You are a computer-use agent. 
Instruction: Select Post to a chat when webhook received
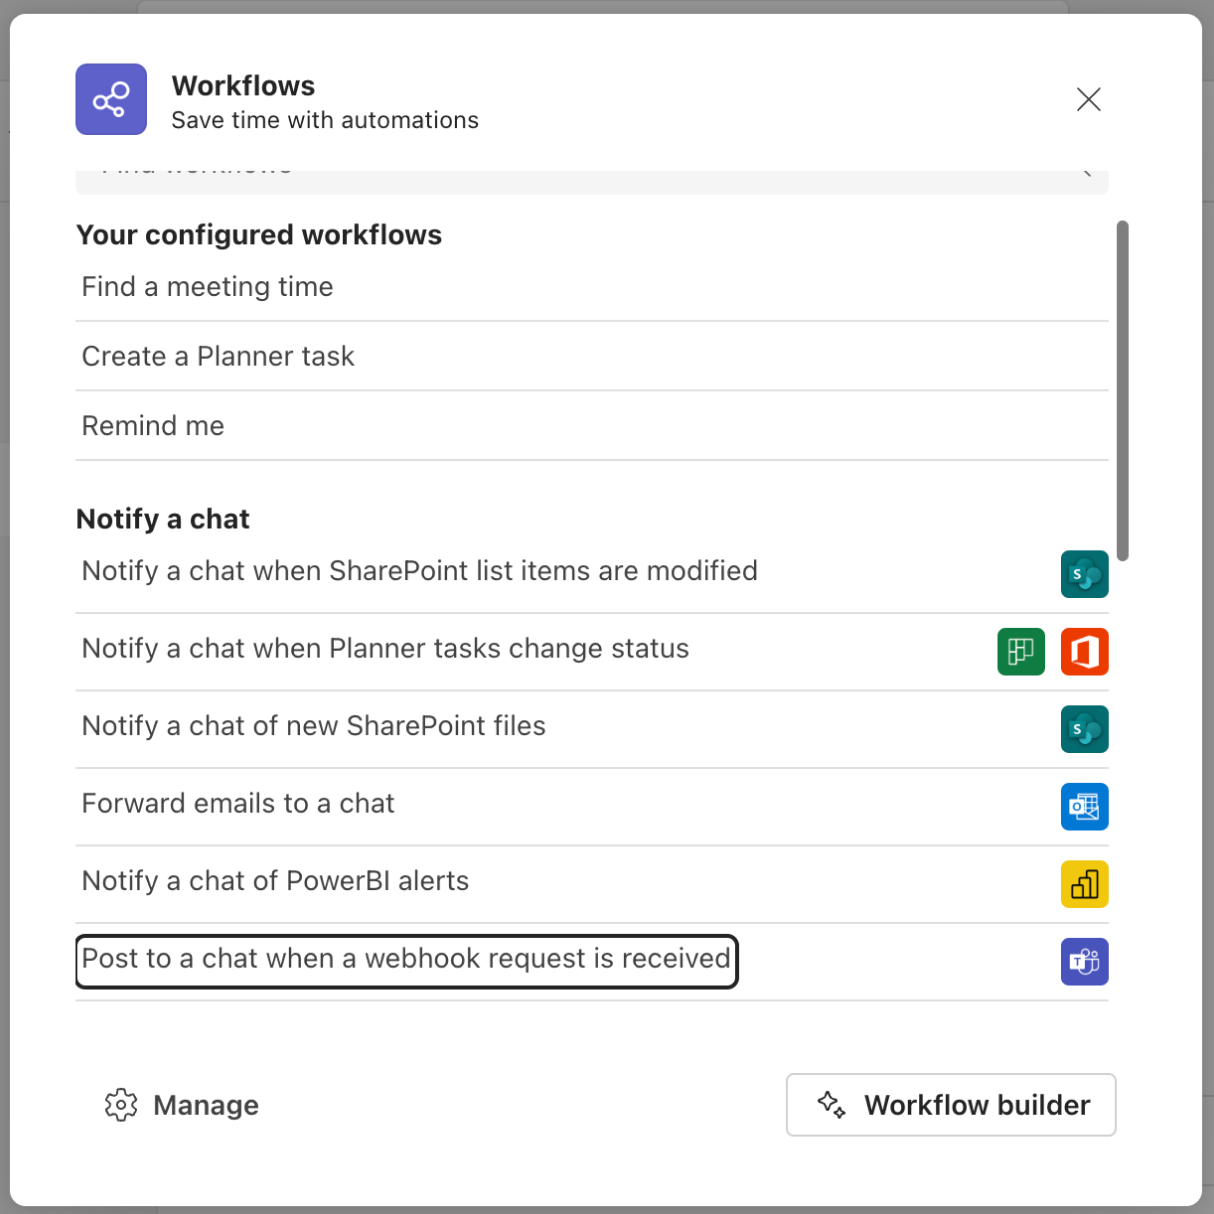pos(406,959)
